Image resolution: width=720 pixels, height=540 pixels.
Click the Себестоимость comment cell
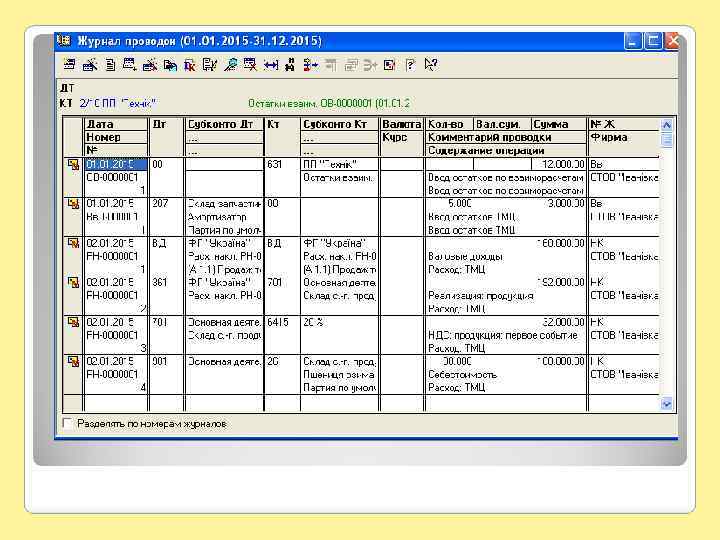coord(506,375)
